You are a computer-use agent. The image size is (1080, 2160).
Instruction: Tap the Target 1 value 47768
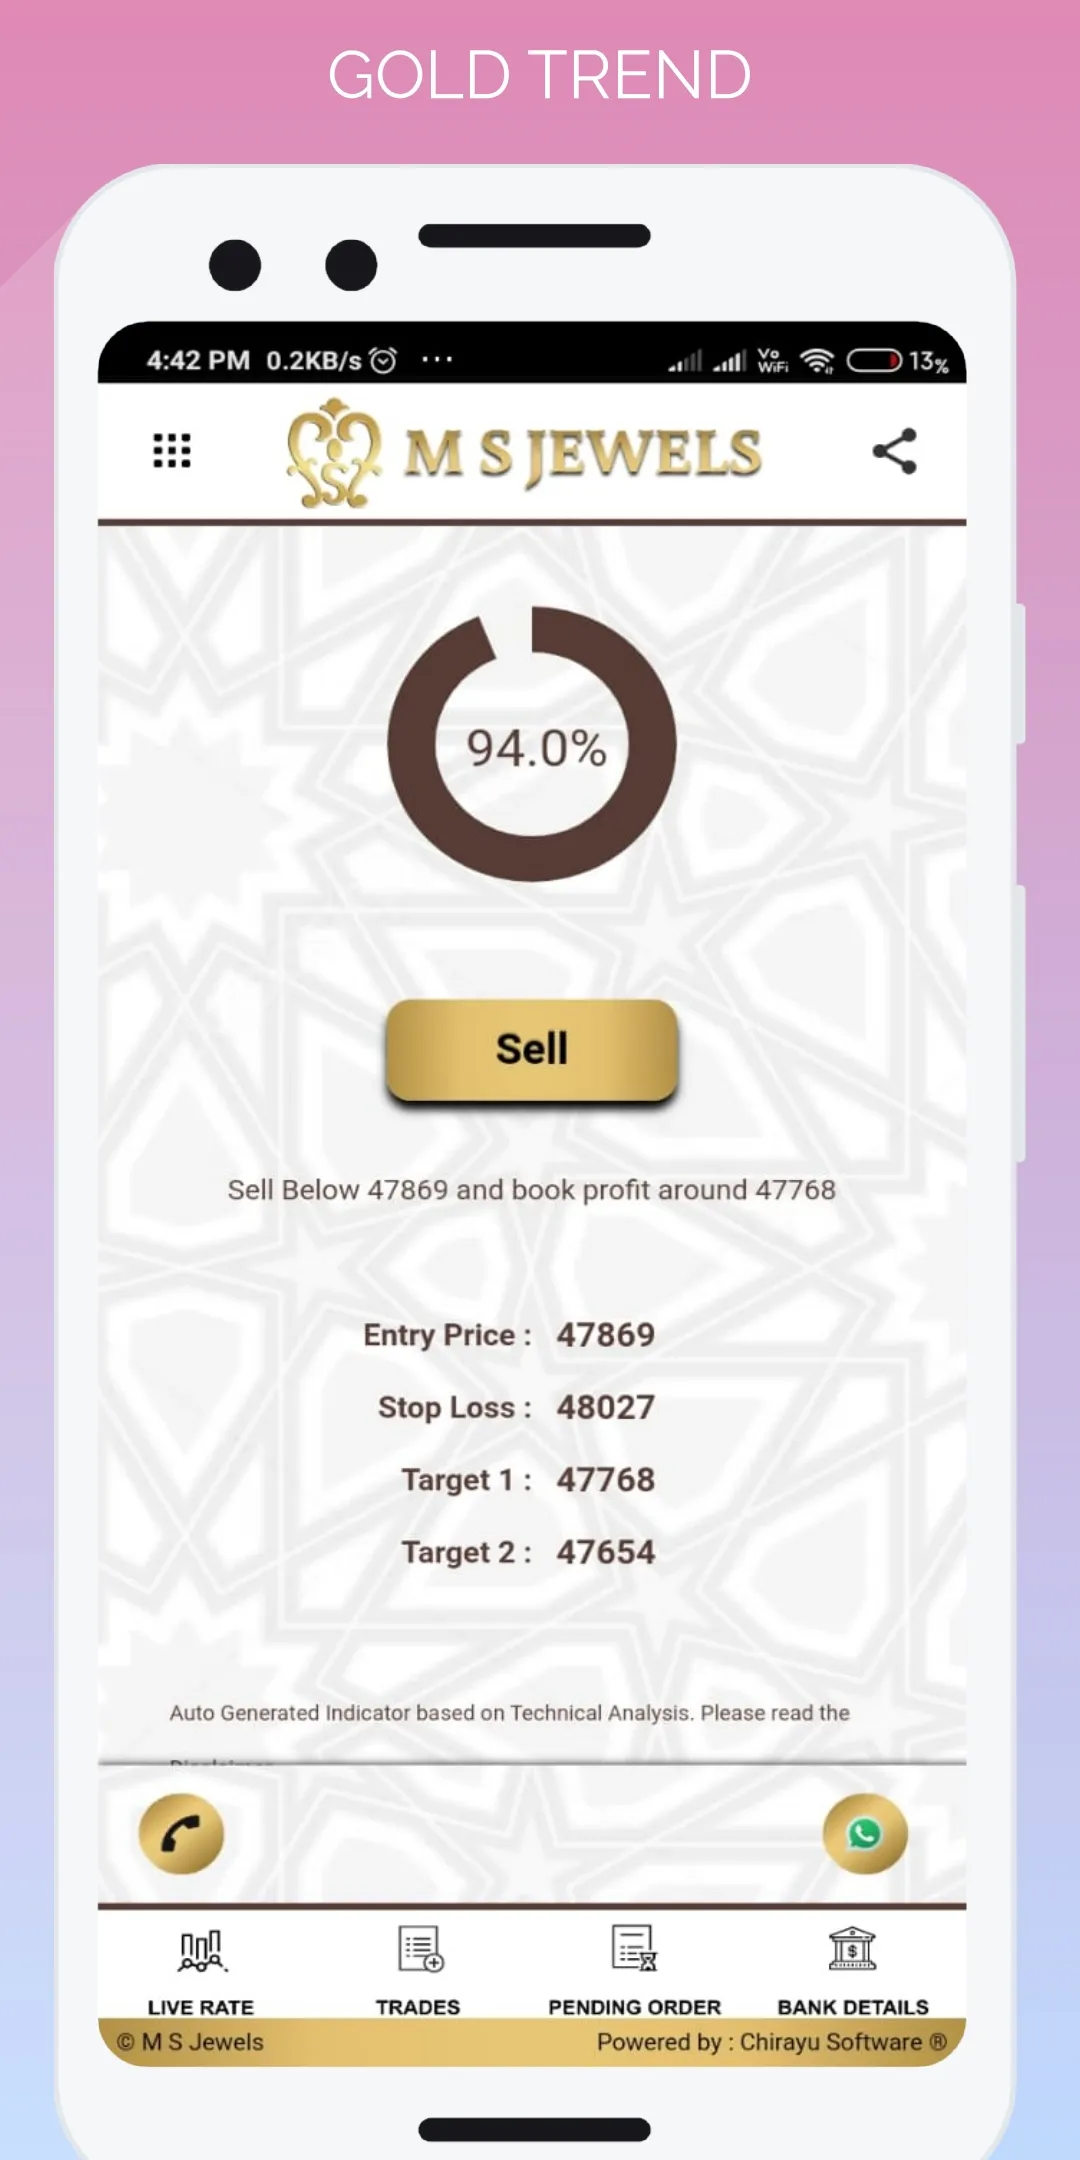[606, 1480]
